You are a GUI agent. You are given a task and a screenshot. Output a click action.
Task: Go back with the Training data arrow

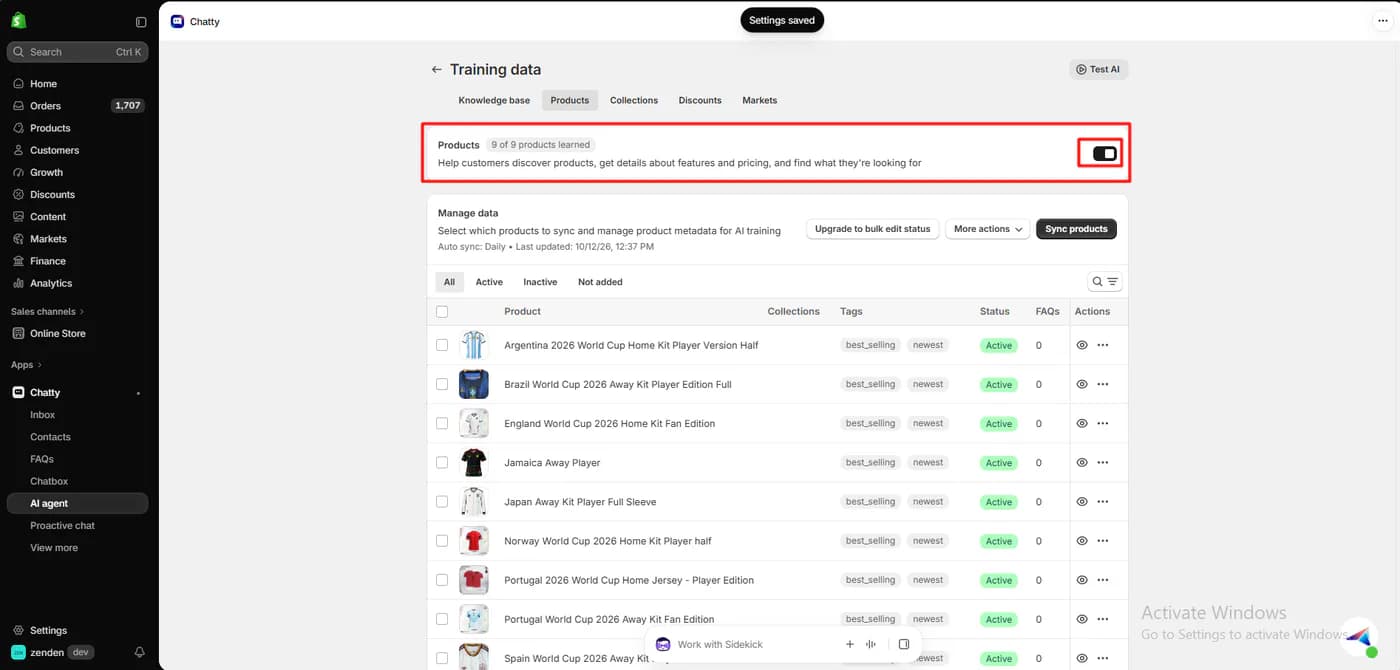436,70
